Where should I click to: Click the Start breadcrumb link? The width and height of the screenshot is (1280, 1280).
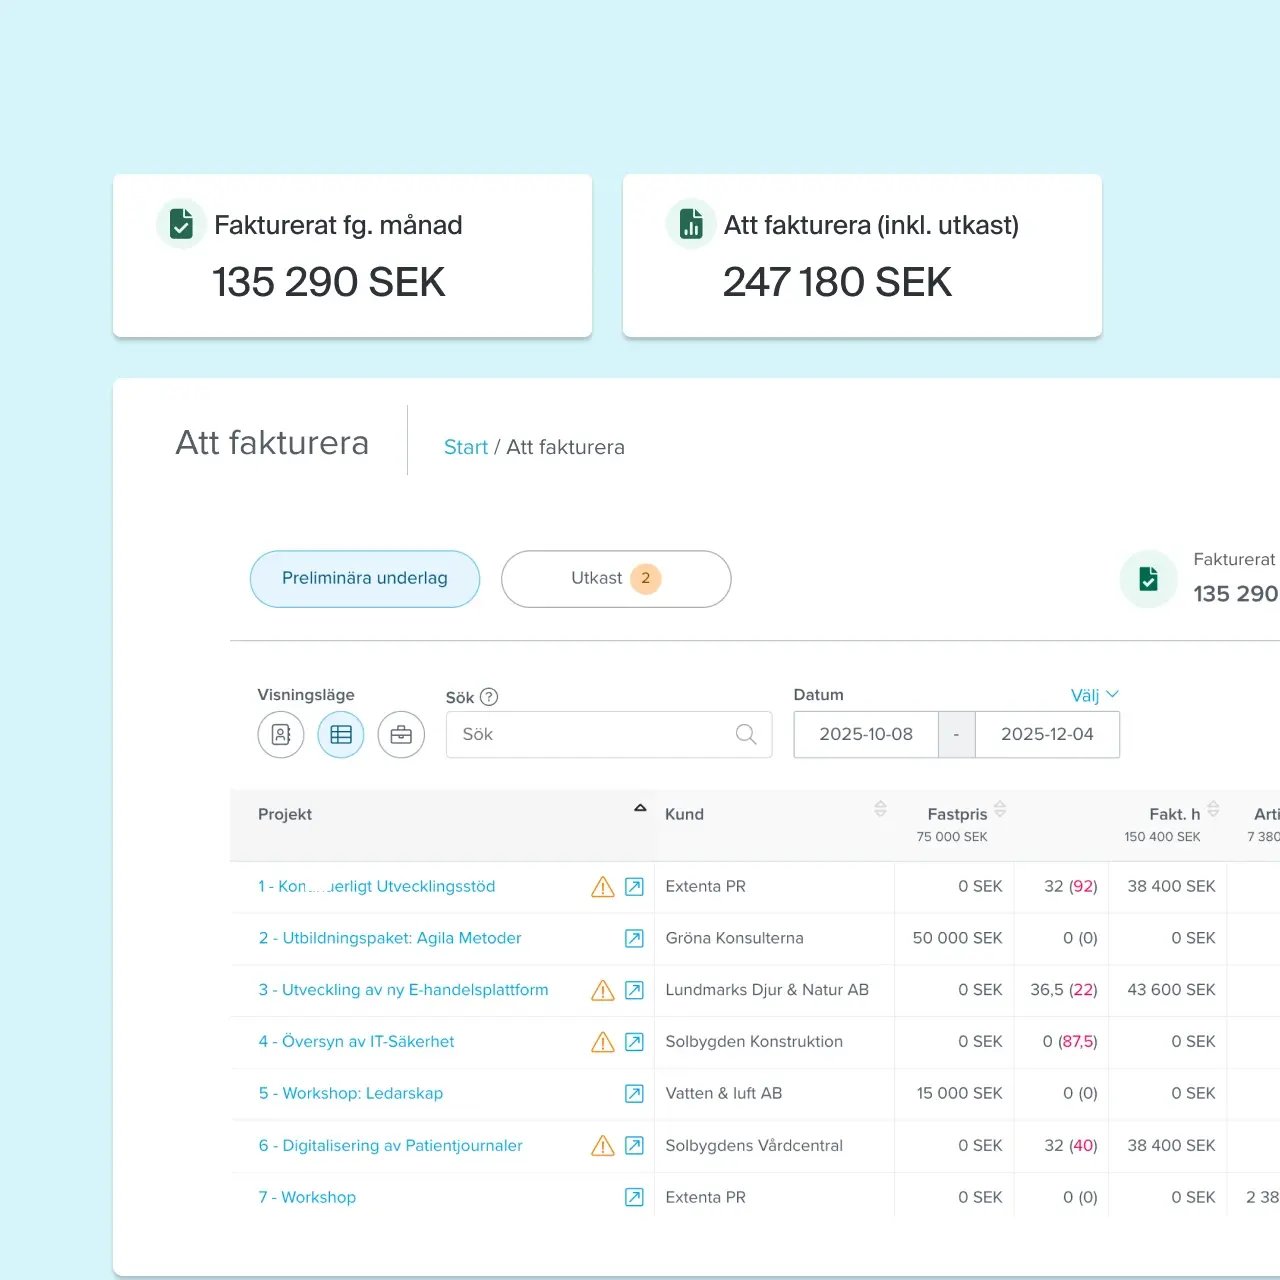point(466,447)
